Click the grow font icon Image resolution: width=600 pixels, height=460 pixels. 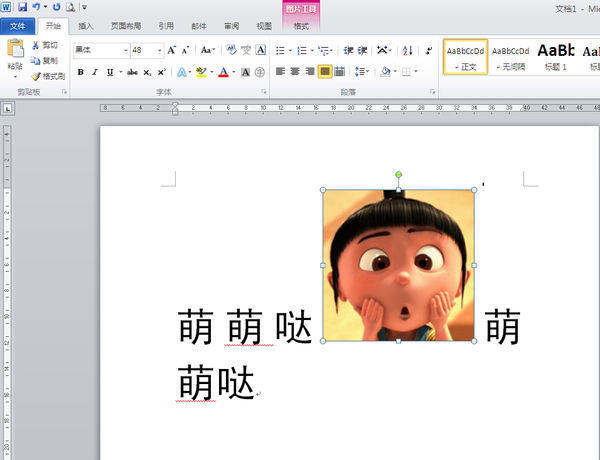pos(171,50)
